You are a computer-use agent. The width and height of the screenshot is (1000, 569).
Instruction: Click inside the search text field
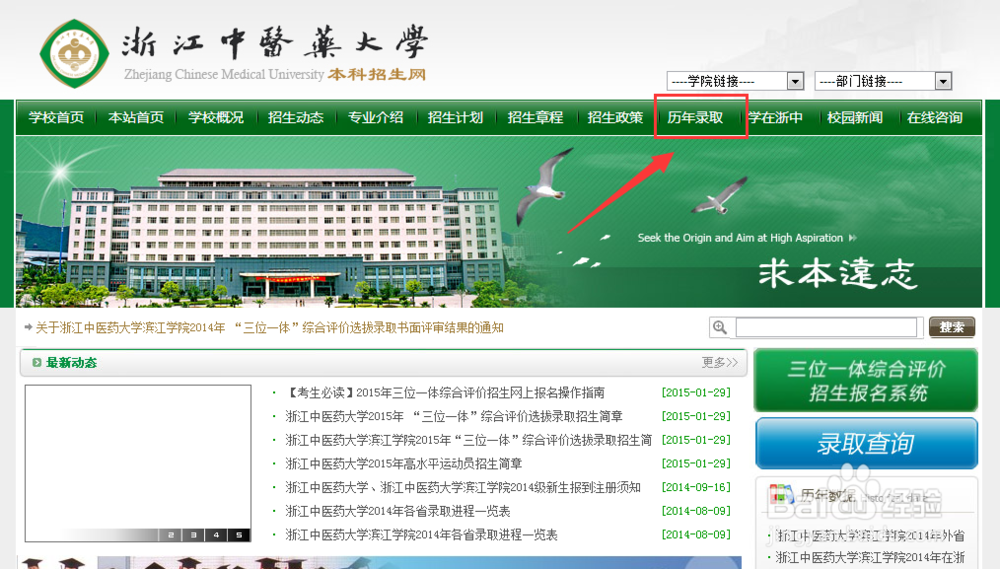[826, 327]
